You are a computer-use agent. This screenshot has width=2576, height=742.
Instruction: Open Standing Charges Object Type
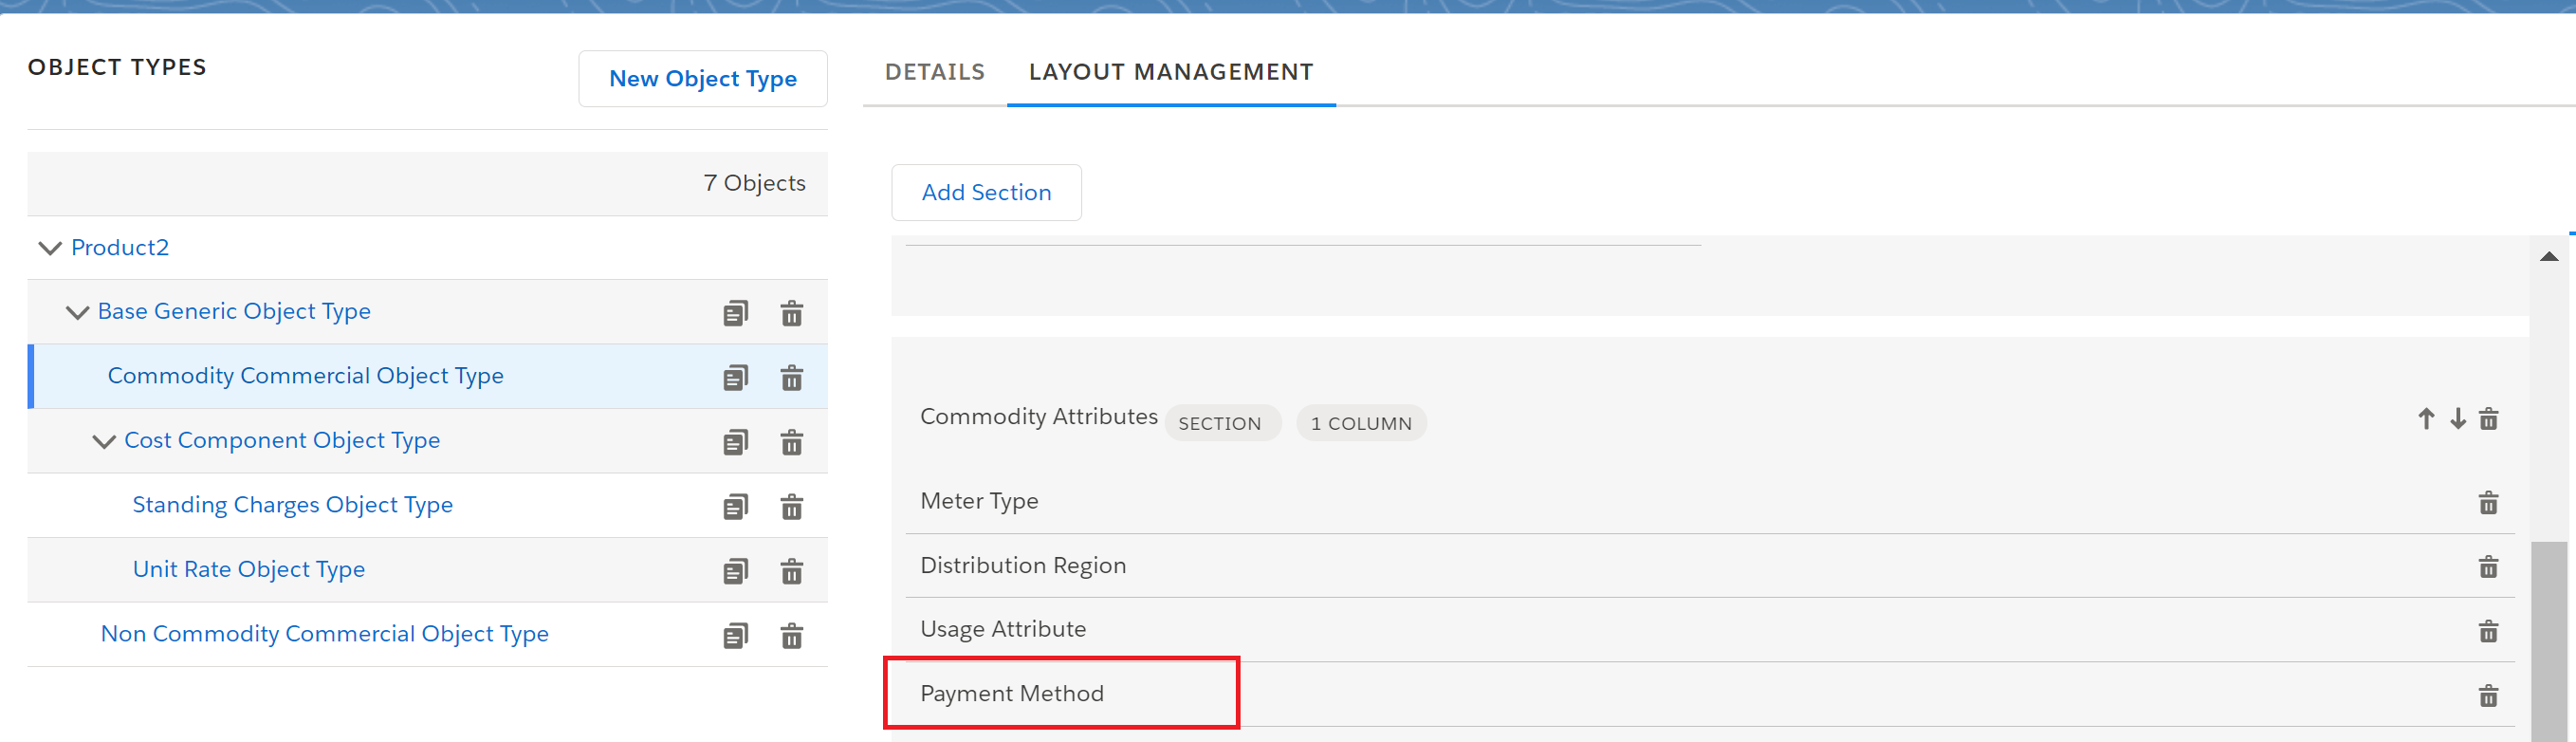[292, 505]
